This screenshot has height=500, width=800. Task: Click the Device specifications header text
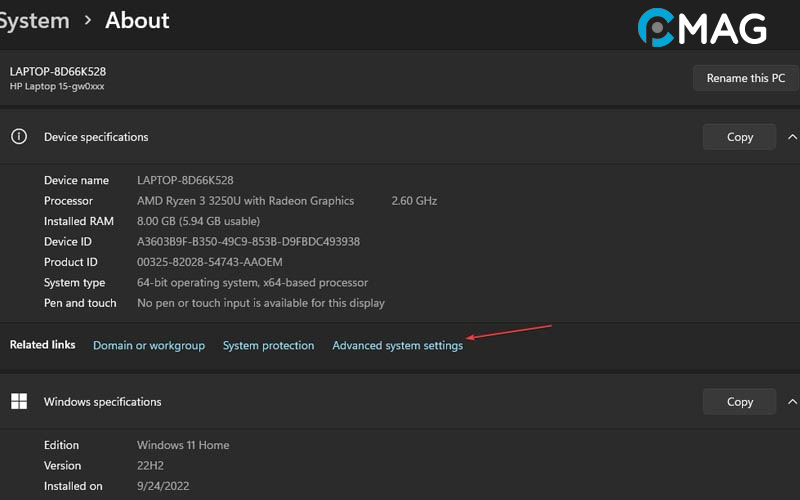coord(96,137)
